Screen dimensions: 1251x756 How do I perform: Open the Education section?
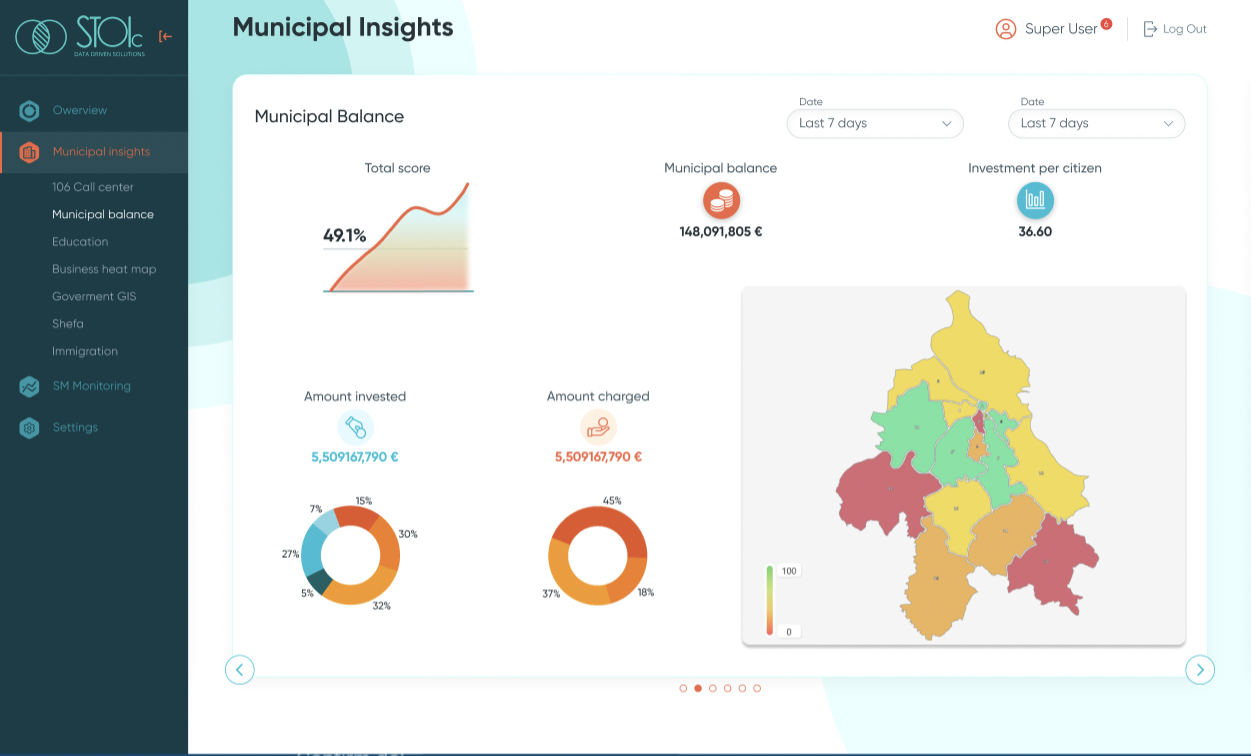(80, 242)
